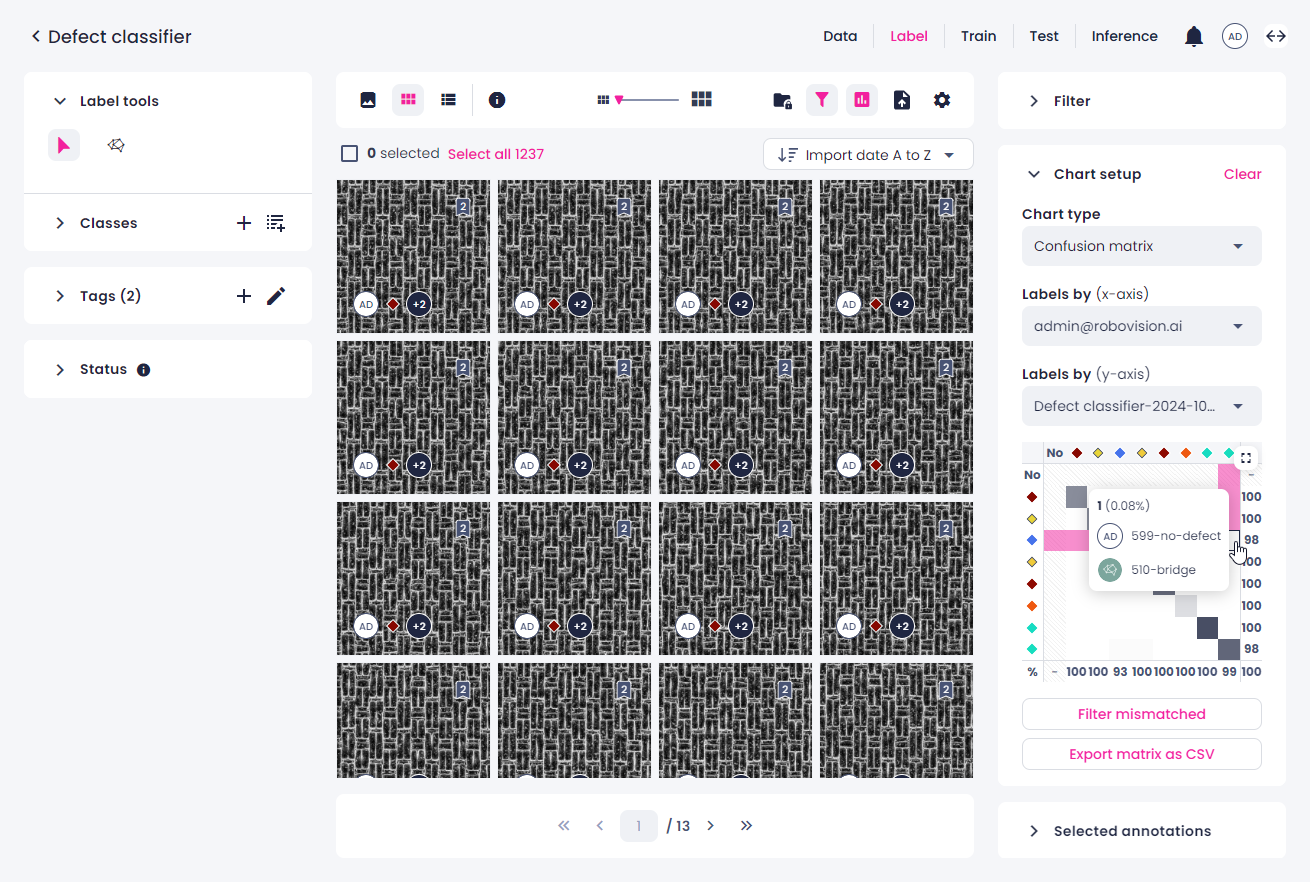Image resolution: width=1310 pixels, height=882 pixels.
Task: Click the thumbnail size slider handle
Action: tap(619, 100)
